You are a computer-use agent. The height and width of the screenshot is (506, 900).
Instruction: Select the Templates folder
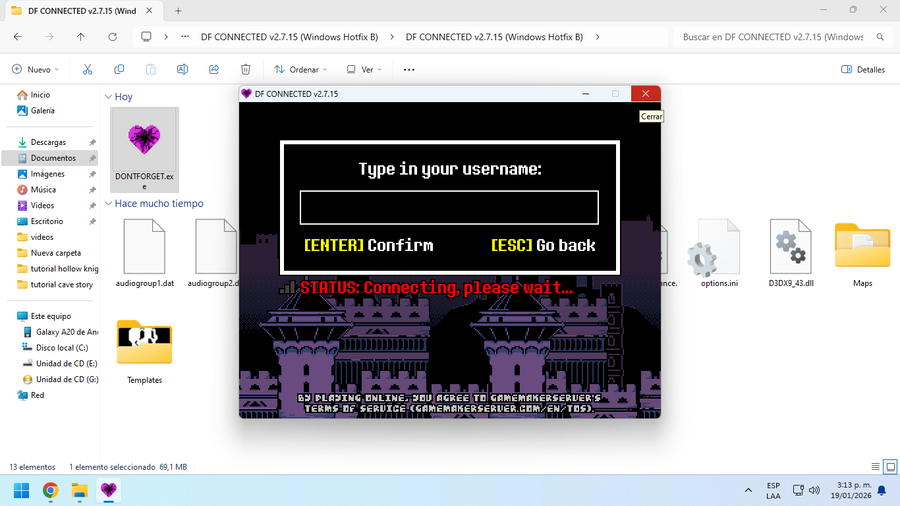[x=144, y=351]
